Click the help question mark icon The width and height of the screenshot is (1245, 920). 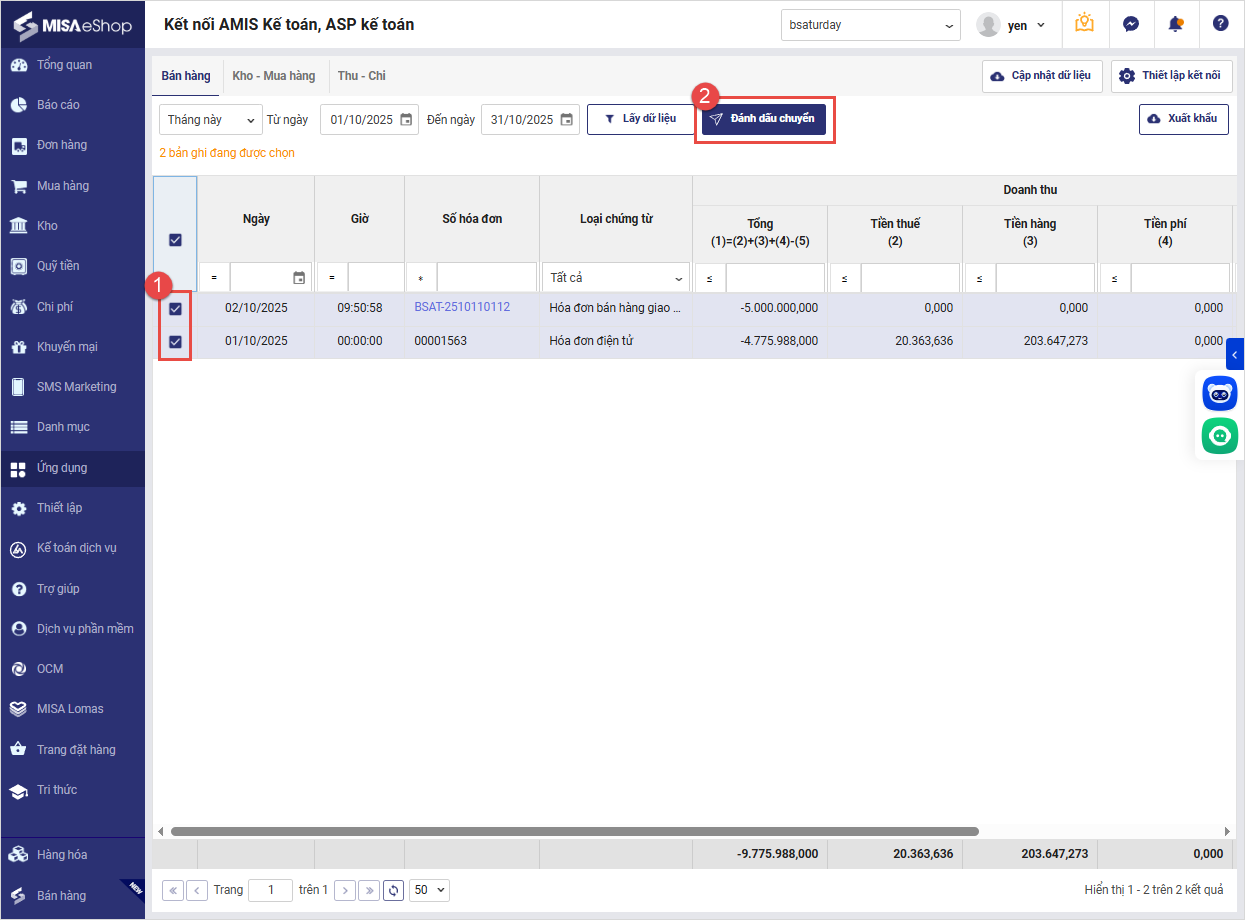click(x=1220, y=24)
